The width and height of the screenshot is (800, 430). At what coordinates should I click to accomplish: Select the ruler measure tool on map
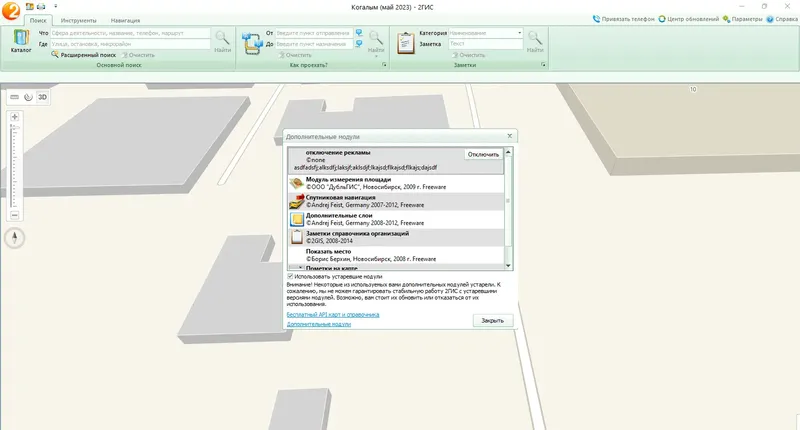point(15,97)
